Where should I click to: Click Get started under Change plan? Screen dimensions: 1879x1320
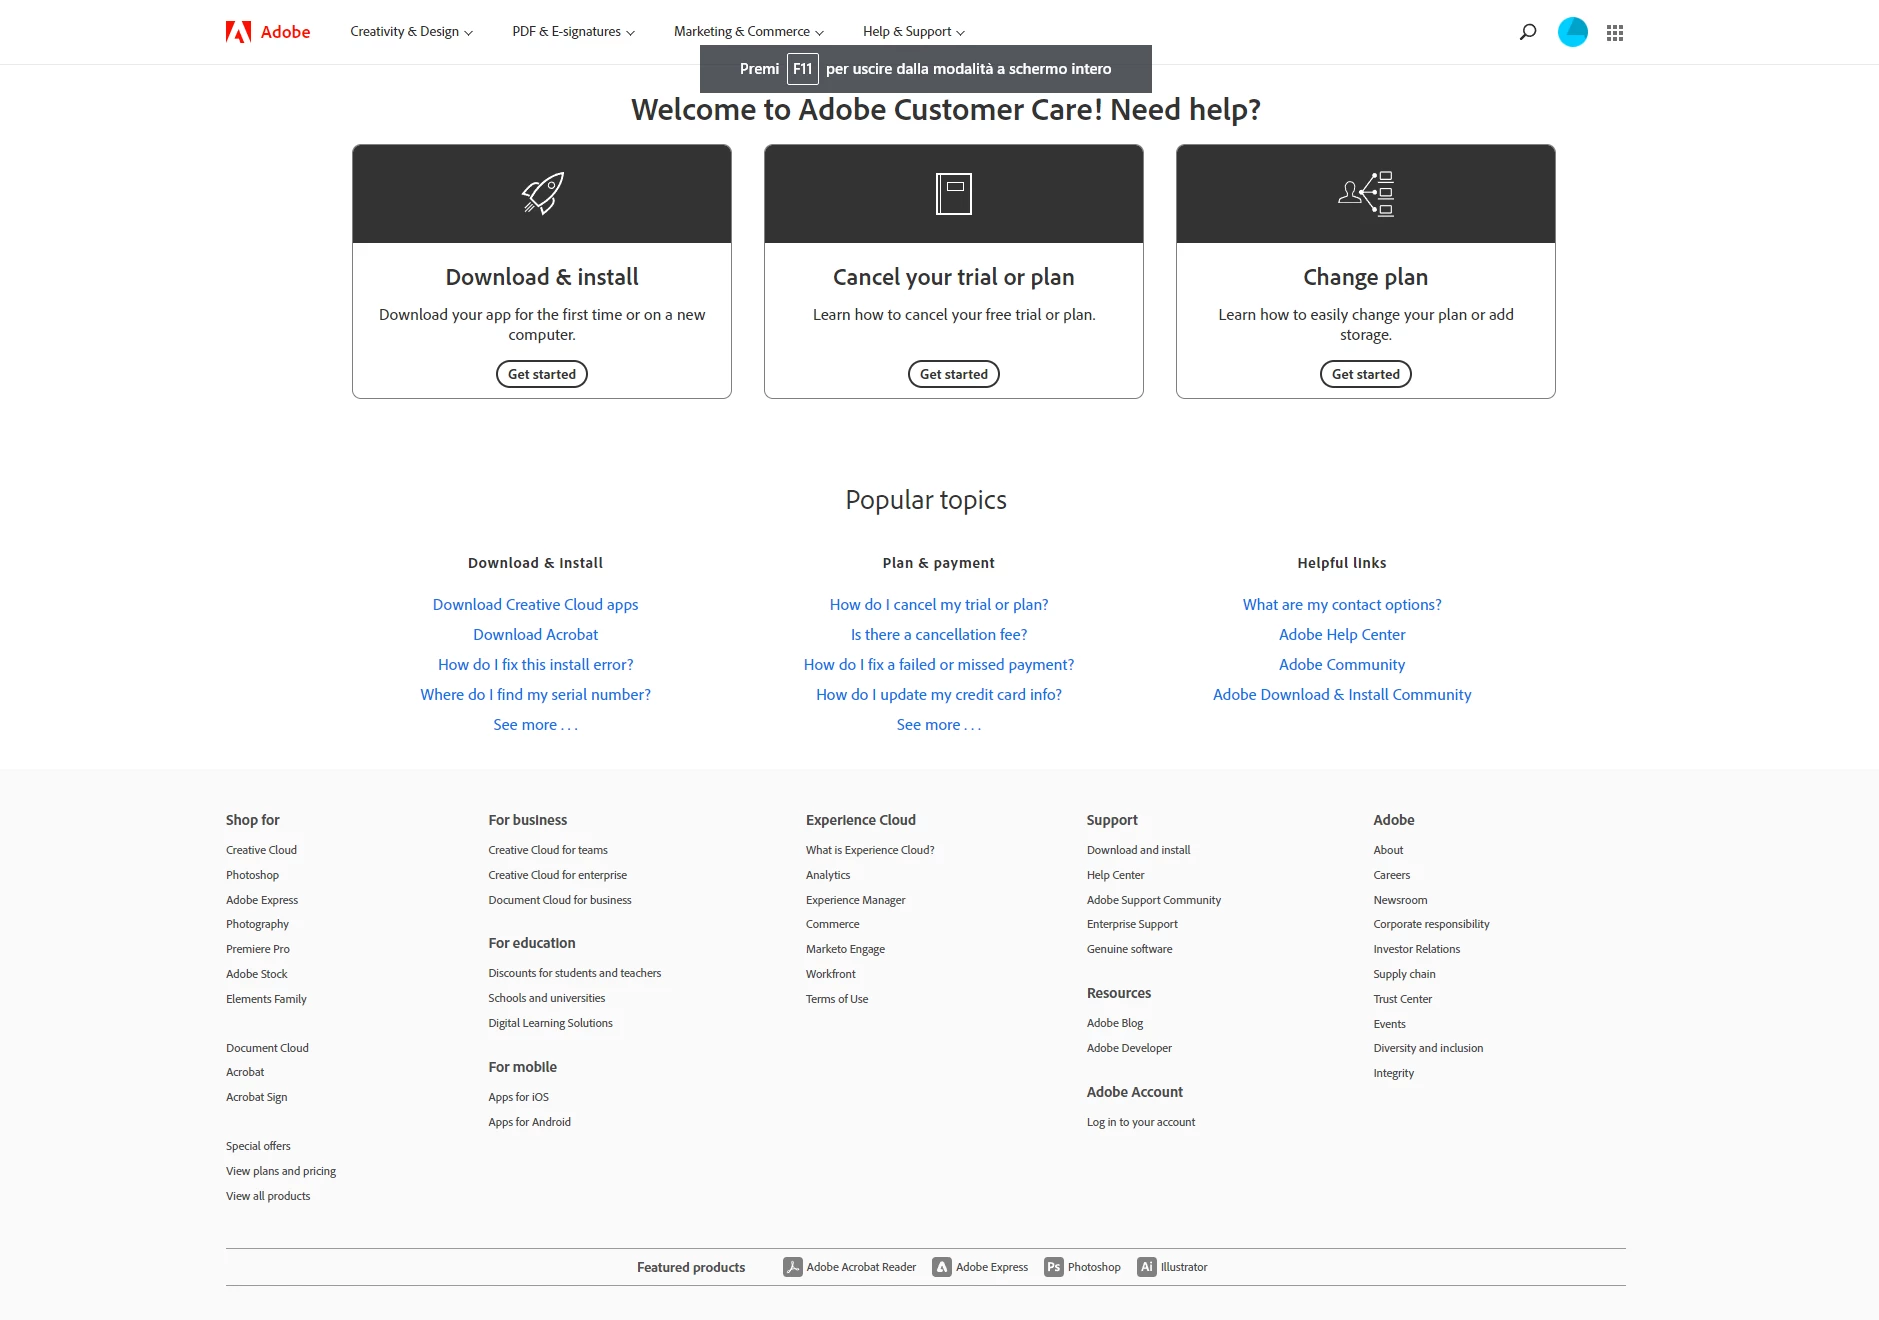point(1366,374)
